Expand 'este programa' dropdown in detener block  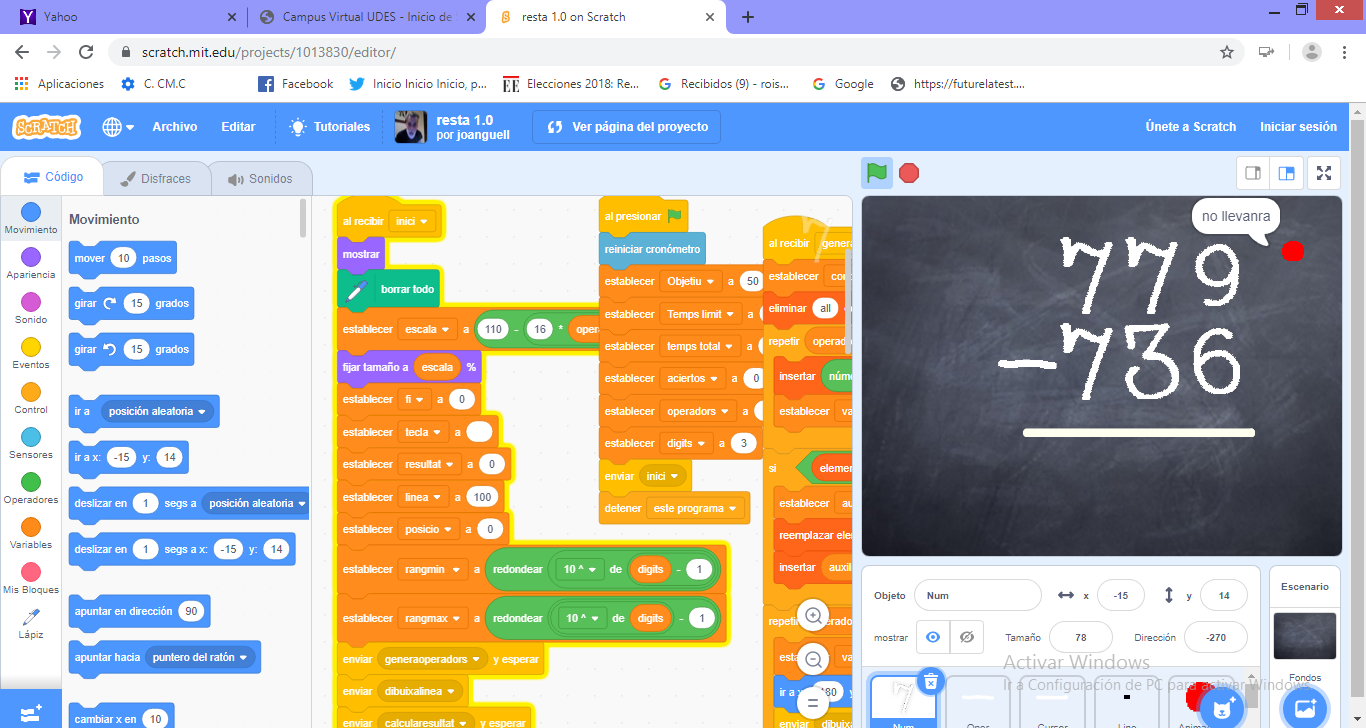click(734, 509)
